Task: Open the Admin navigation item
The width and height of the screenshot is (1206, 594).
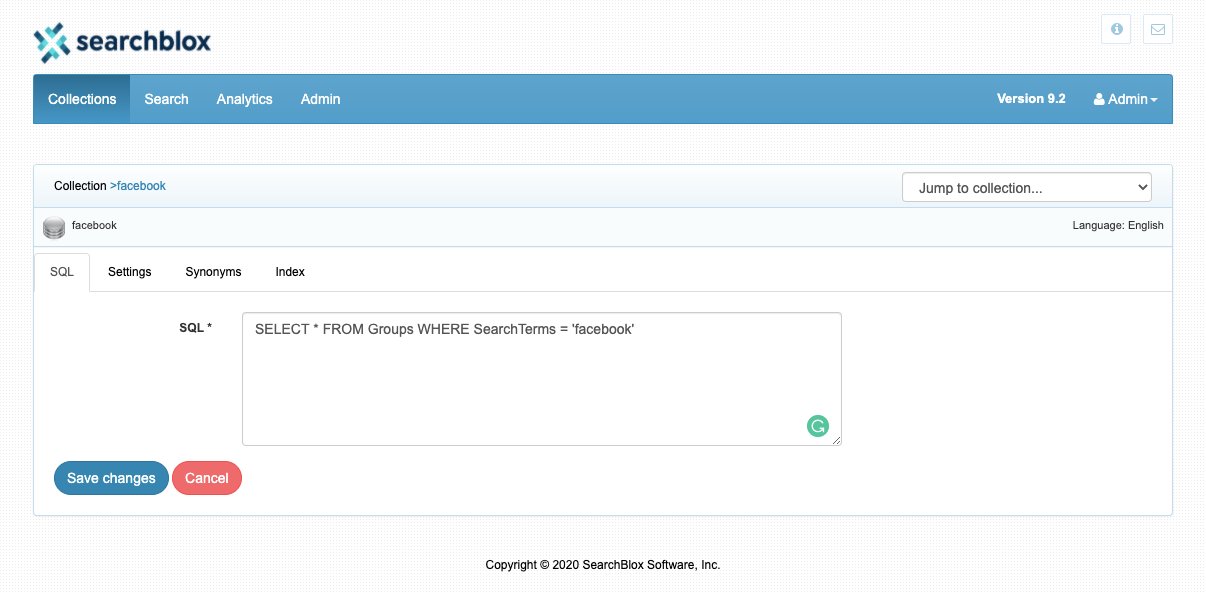Action: [321, 99]
